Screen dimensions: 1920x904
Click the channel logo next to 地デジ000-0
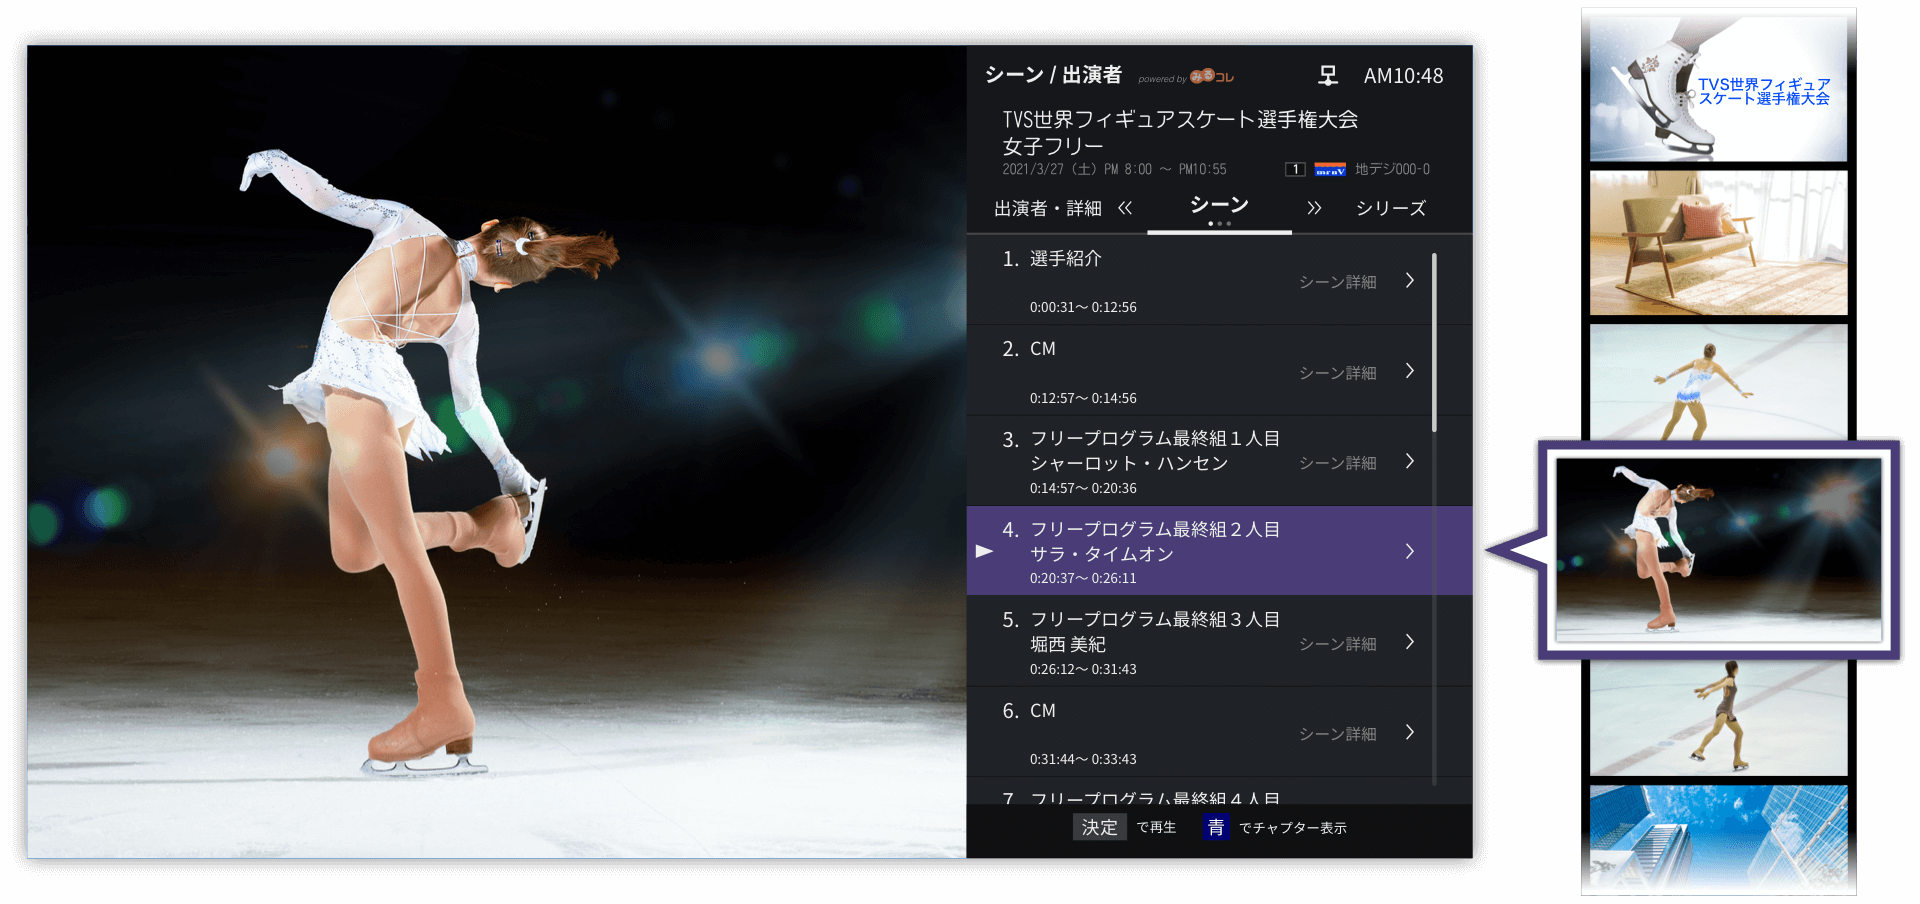click(x=1329, y=170)
